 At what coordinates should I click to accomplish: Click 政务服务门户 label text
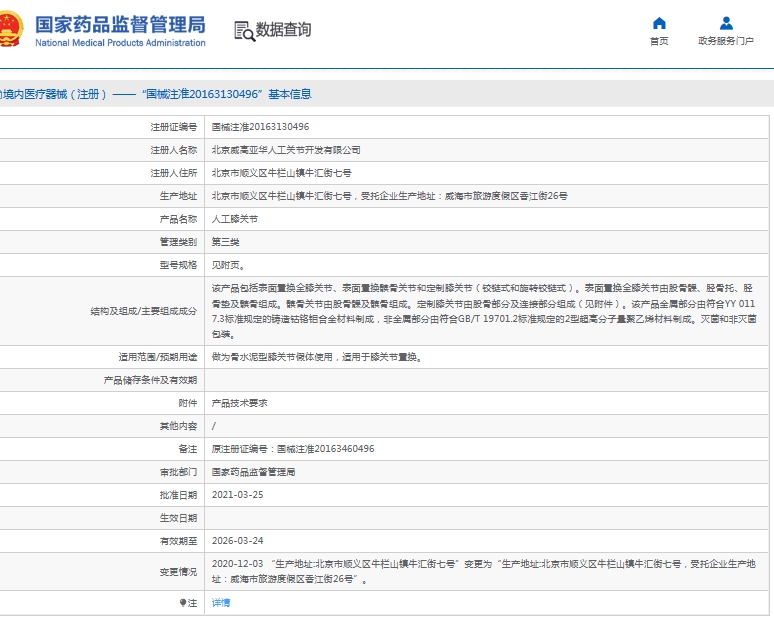point(726,41)
